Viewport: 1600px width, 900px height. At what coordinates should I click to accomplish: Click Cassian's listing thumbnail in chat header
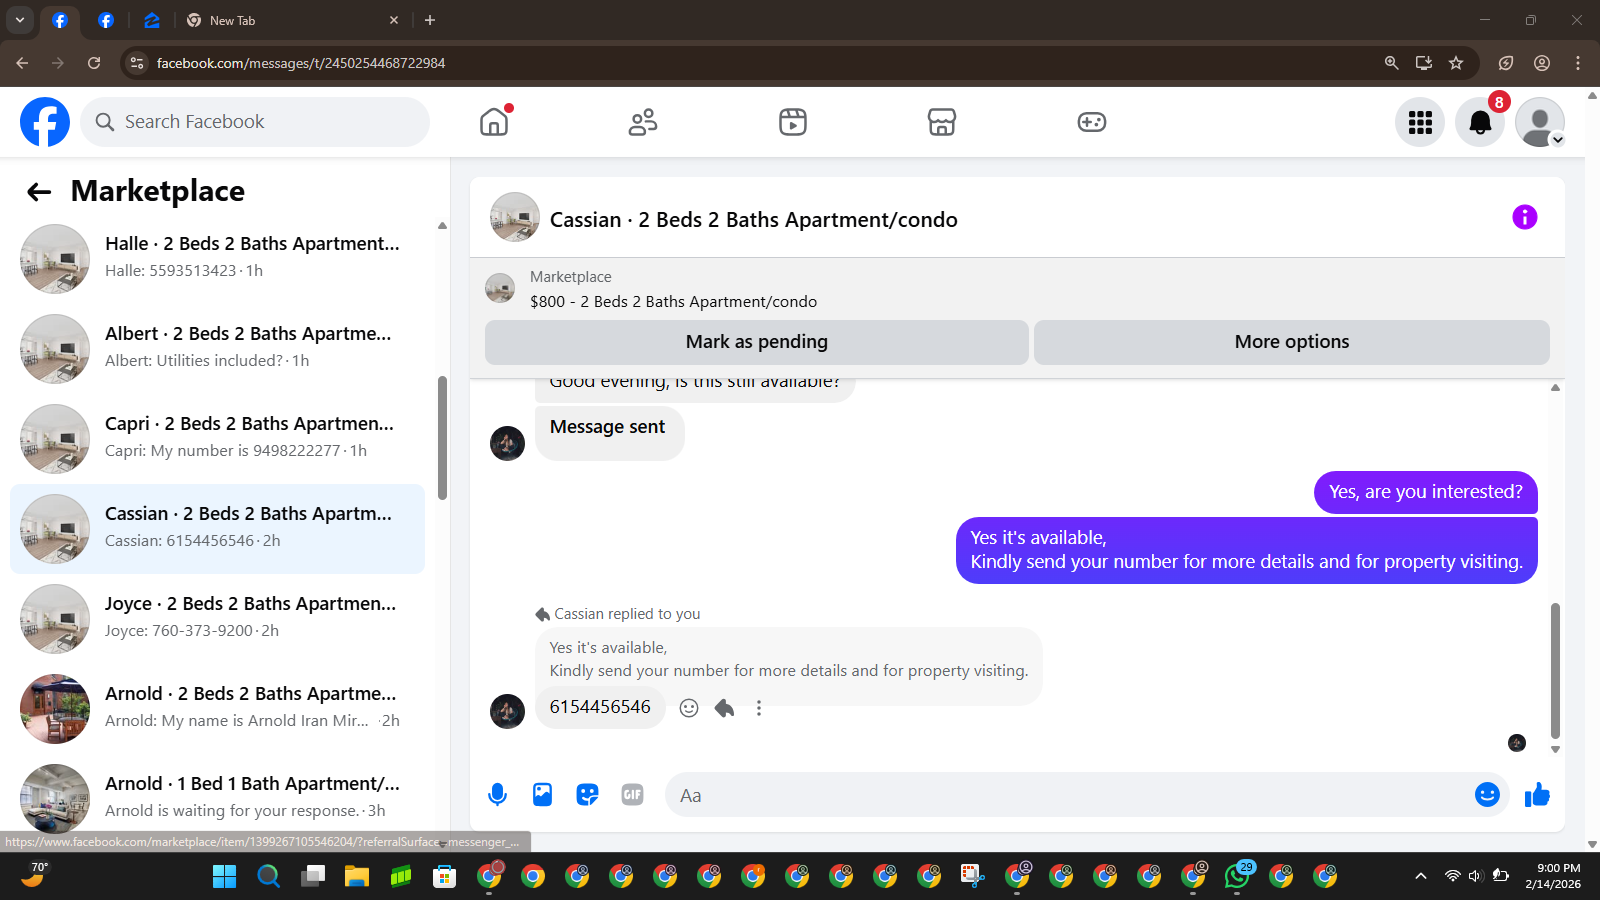515,217
